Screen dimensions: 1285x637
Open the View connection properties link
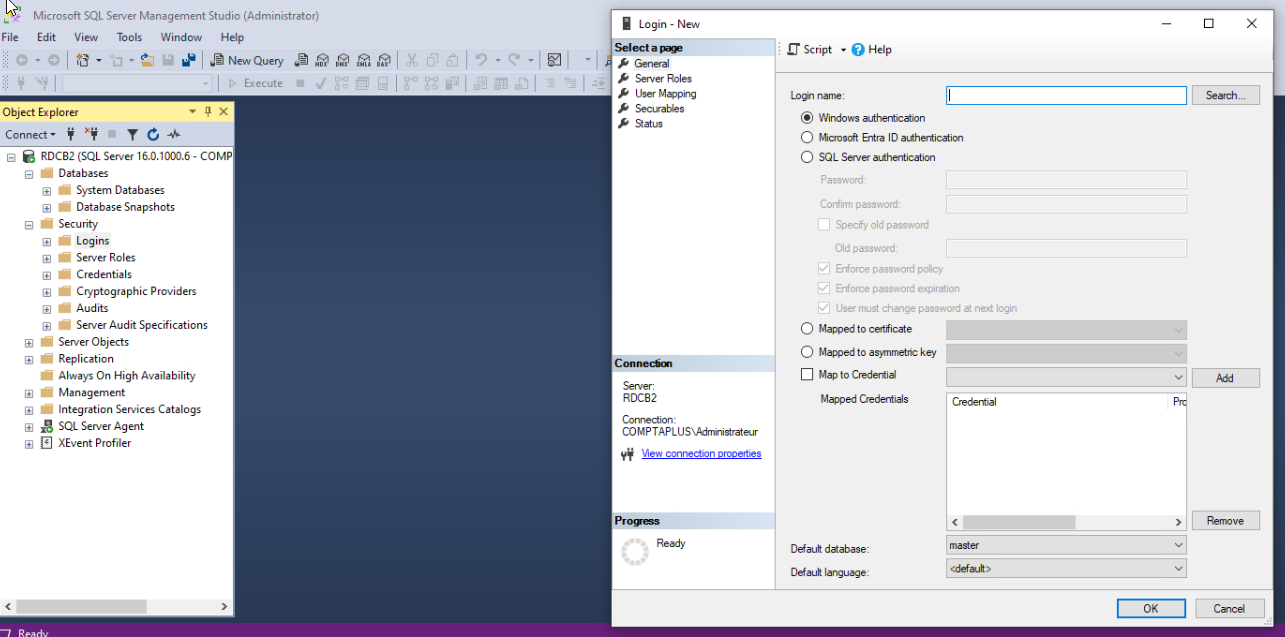pyautogui.click(x=701, y=454)
